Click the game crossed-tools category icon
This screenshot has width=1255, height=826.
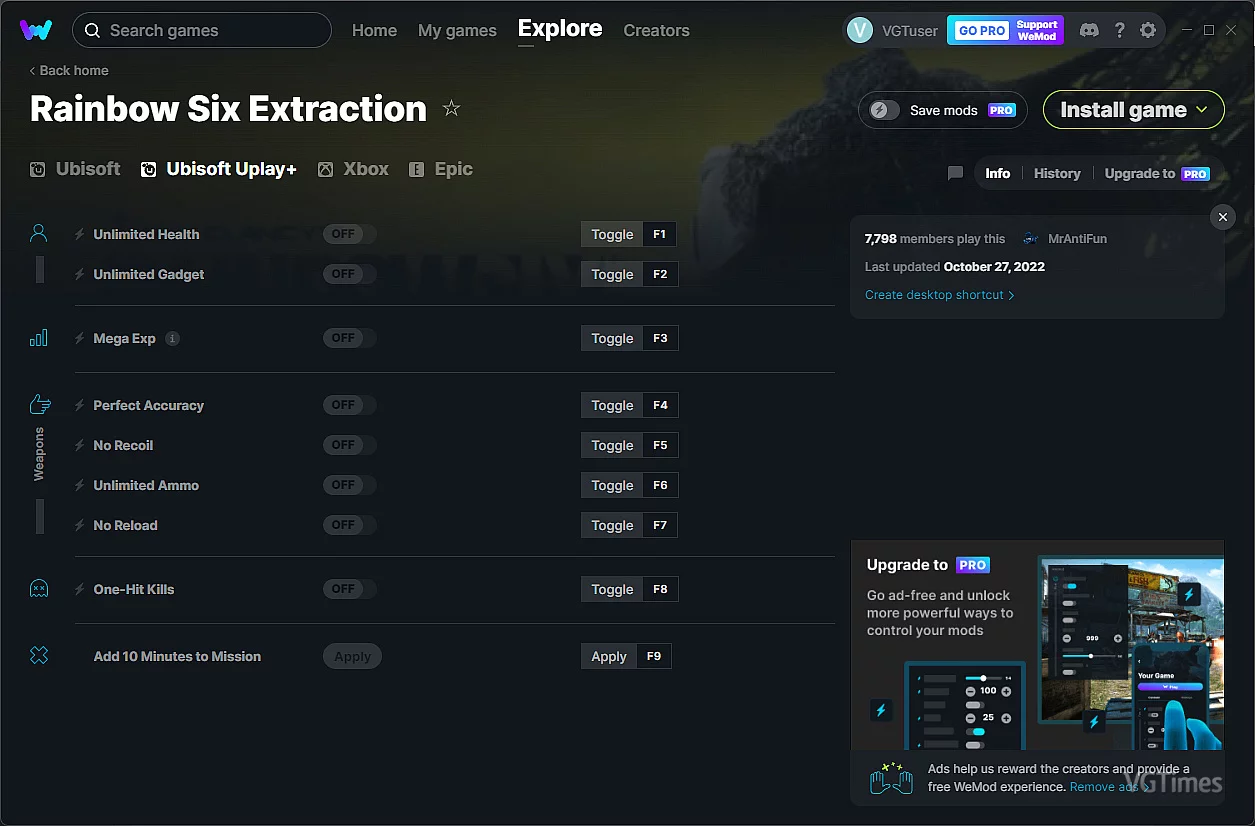(39, 656)
